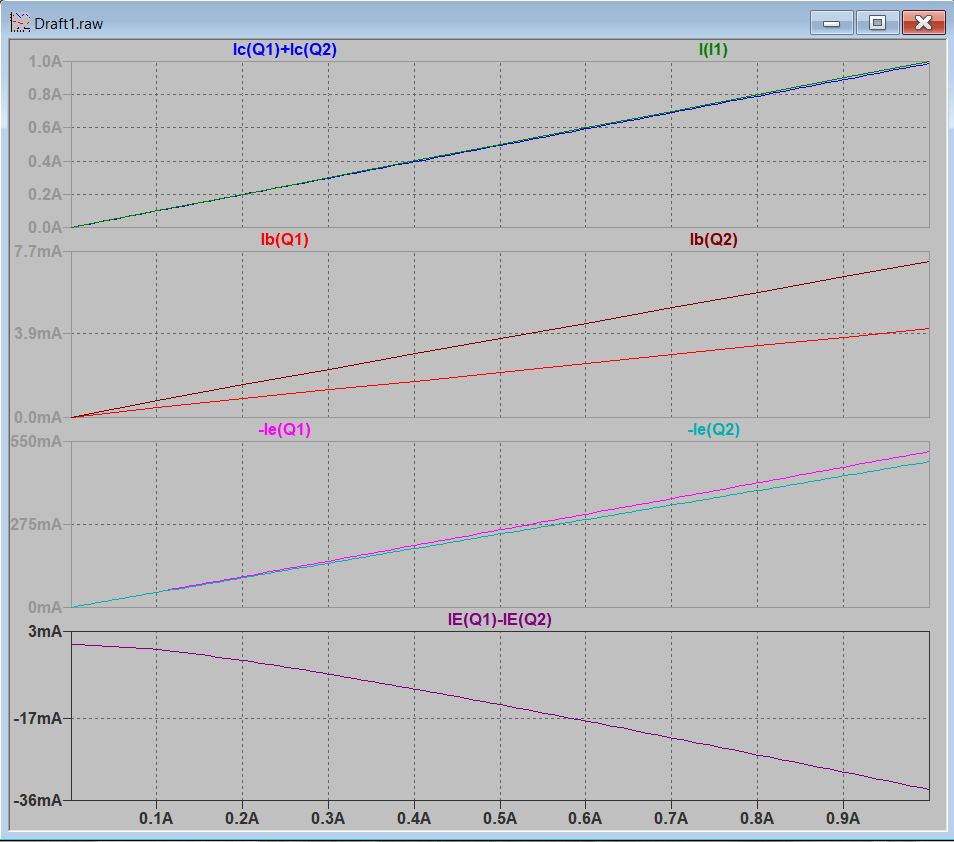Screen dimensions: 954x842
Task: Click the 0.1A horizontal axis label
Action: click(156, 818)
